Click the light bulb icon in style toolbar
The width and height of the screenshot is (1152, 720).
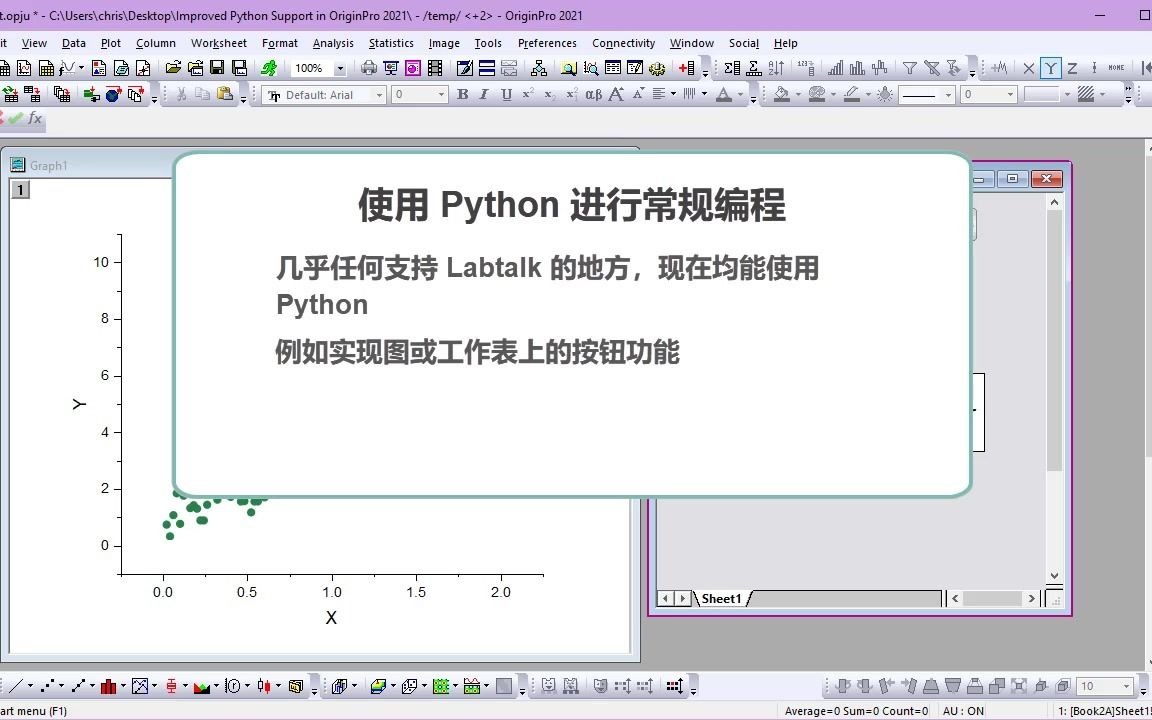pos(885,94)
